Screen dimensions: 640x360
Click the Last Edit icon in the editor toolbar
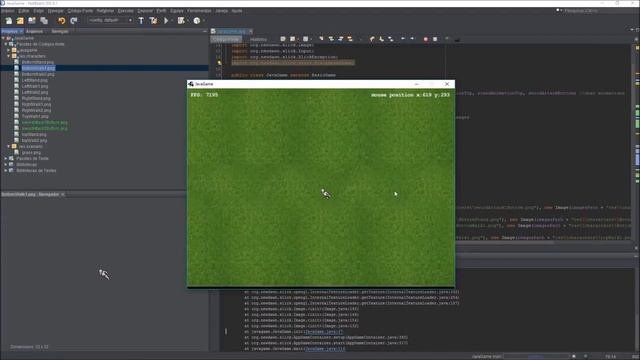tap(283, 39)
